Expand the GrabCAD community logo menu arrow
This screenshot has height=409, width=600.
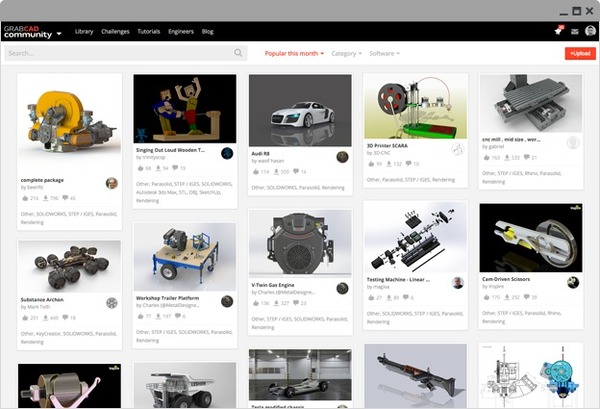point(59,34)
